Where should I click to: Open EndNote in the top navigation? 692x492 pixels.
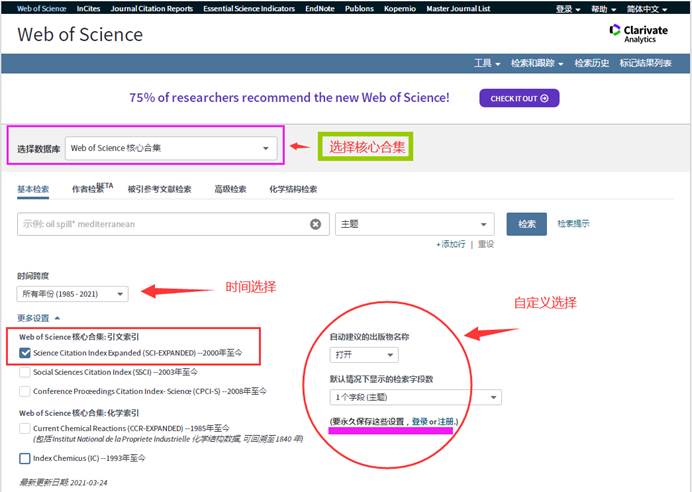[x=320, y=8]
